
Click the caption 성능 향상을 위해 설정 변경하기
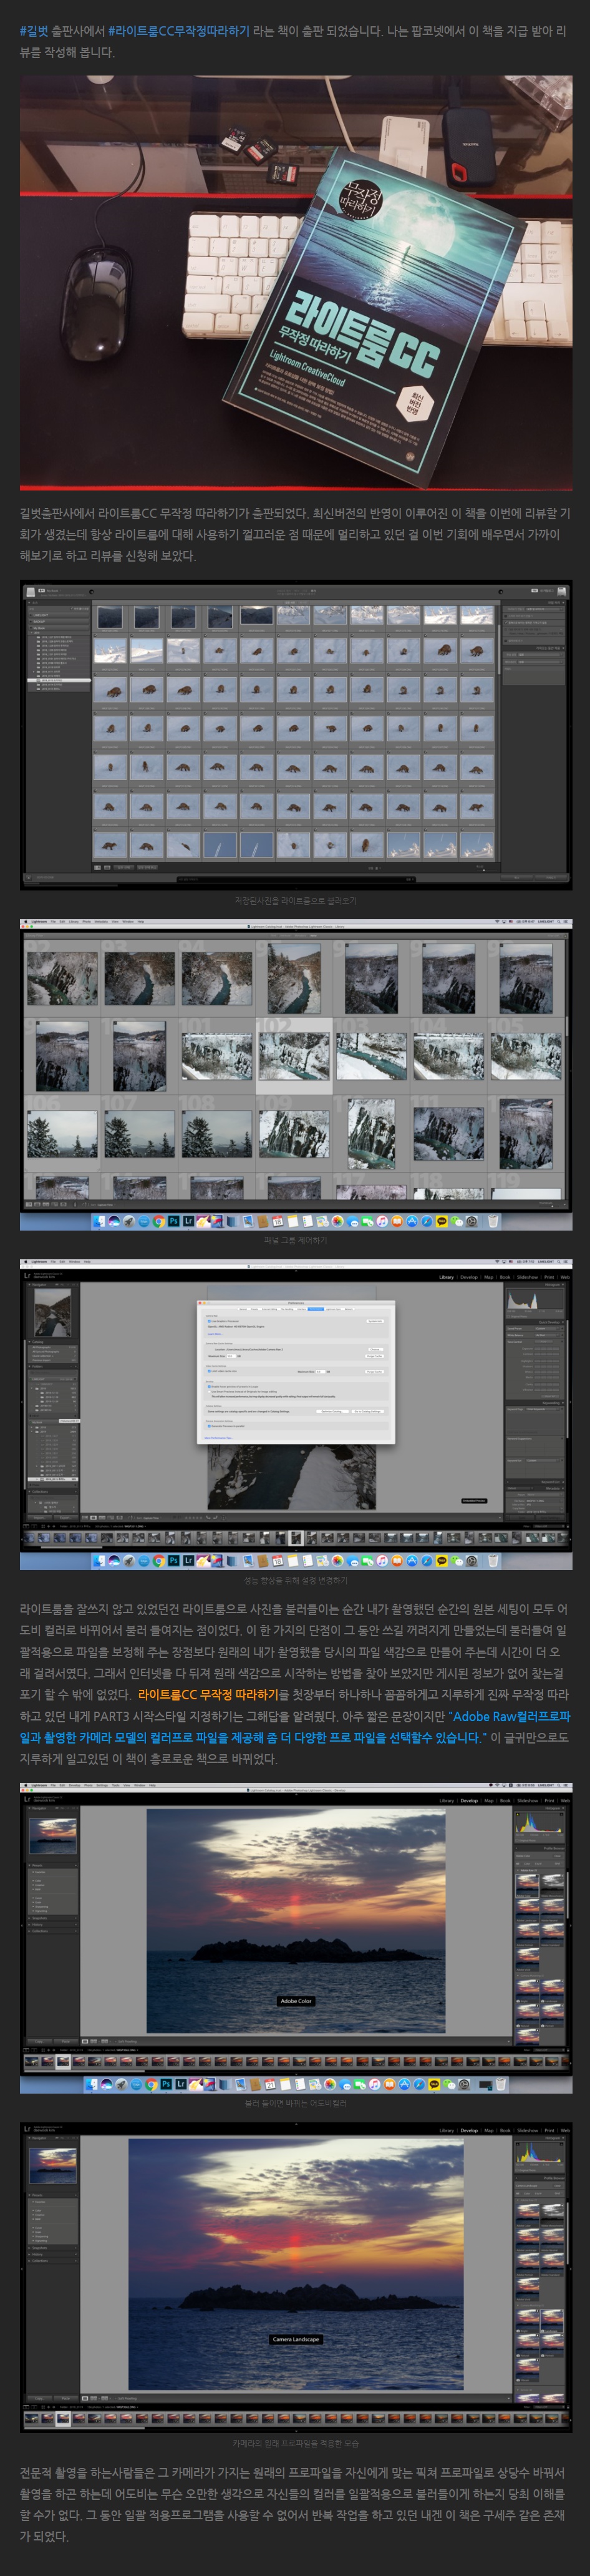(x=295, y=1580)
